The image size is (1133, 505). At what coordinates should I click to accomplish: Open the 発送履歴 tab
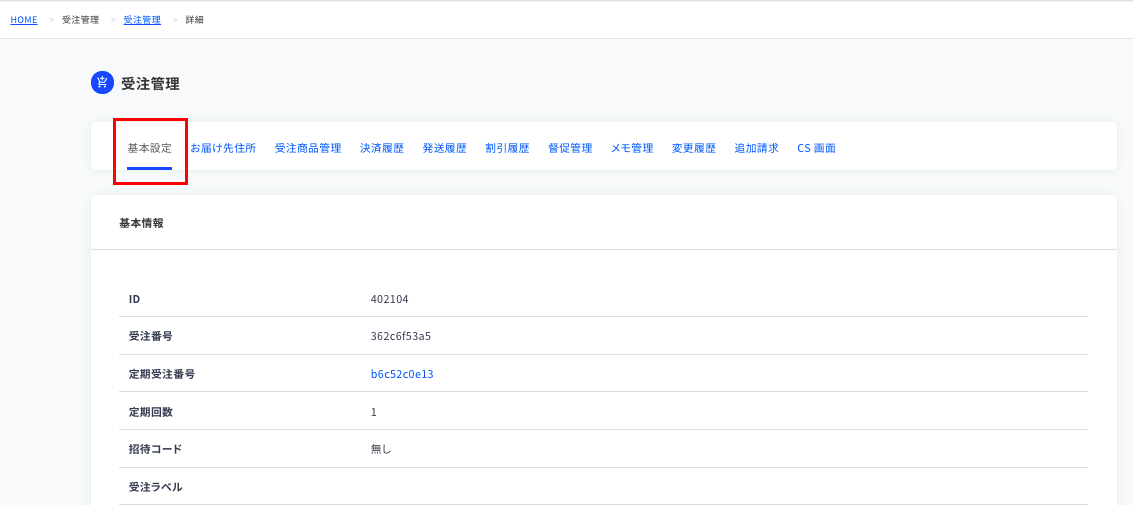click(444, 148)
